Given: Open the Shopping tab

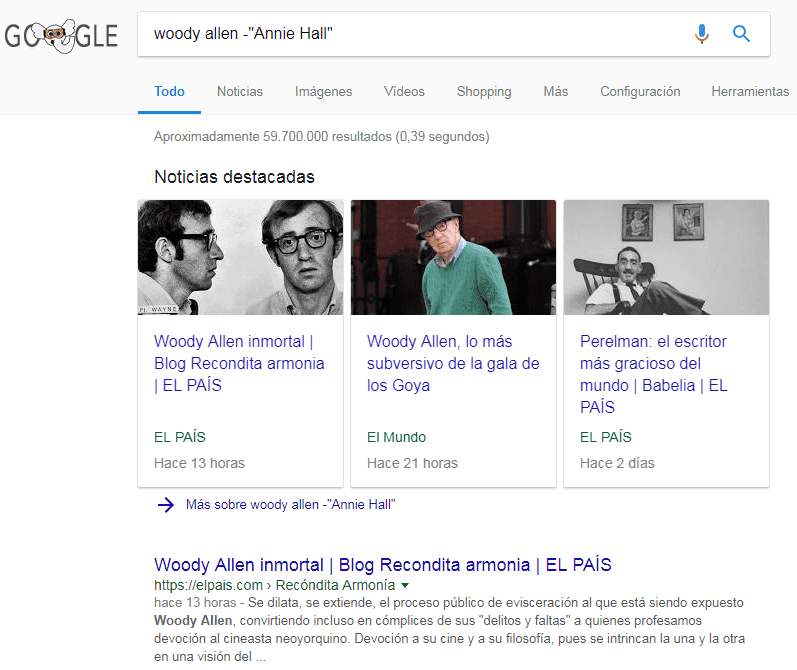Looking at the screenshot, I should (484, 92).
